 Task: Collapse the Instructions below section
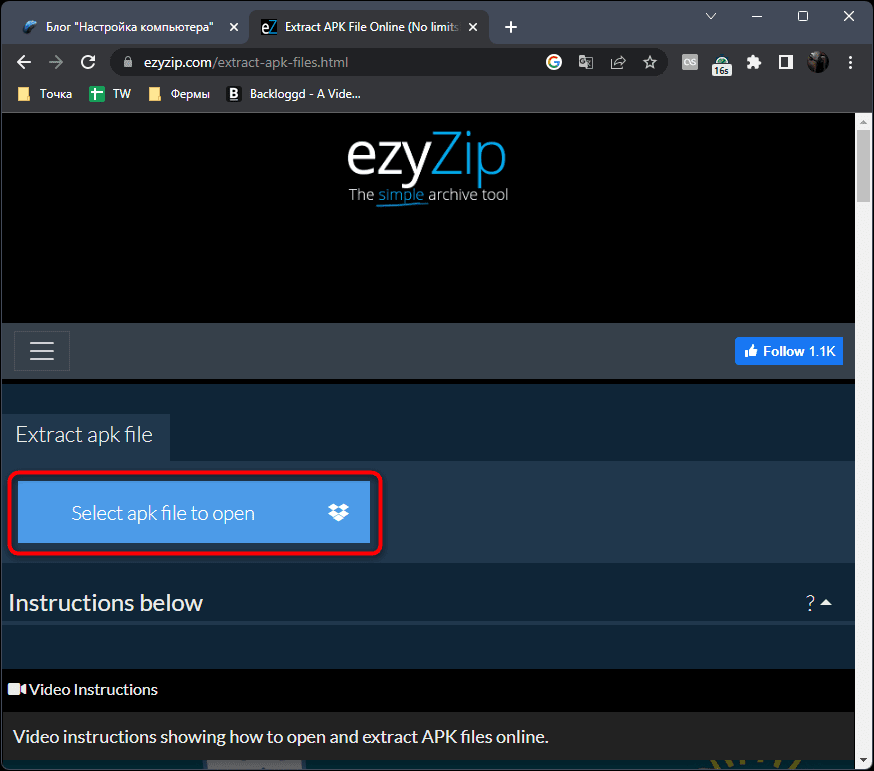click(x=818, y=603)
